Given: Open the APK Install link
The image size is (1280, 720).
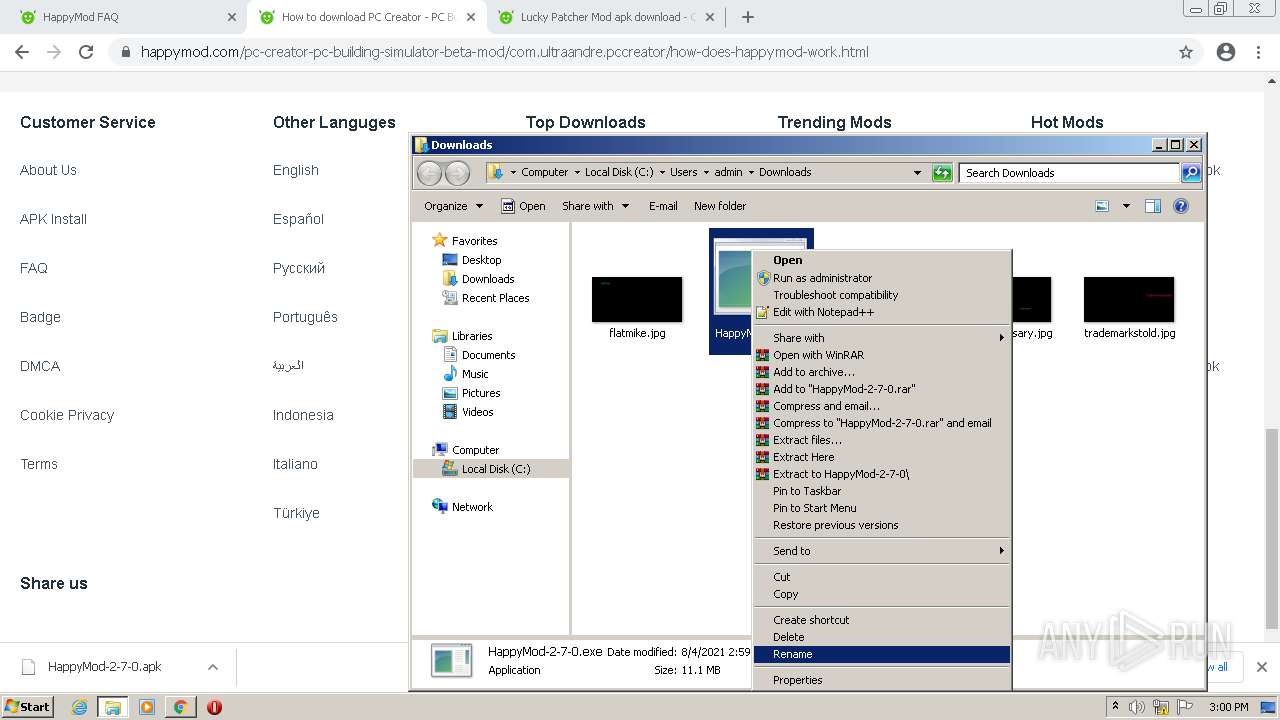Looking at the screenshot, I should pyautogui.click(x=53, y=219).
